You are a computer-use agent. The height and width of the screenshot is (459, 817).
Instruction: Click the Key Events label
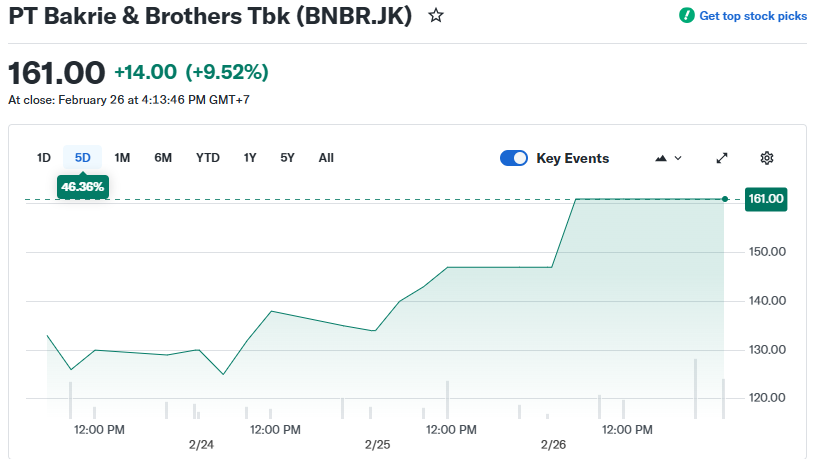(572, 158)
